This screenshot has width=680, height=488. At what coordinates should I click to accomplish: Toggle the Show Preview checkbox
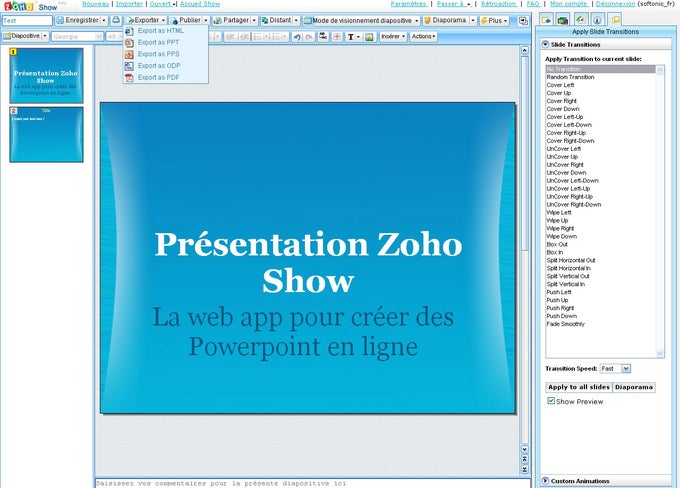point(551,401)
